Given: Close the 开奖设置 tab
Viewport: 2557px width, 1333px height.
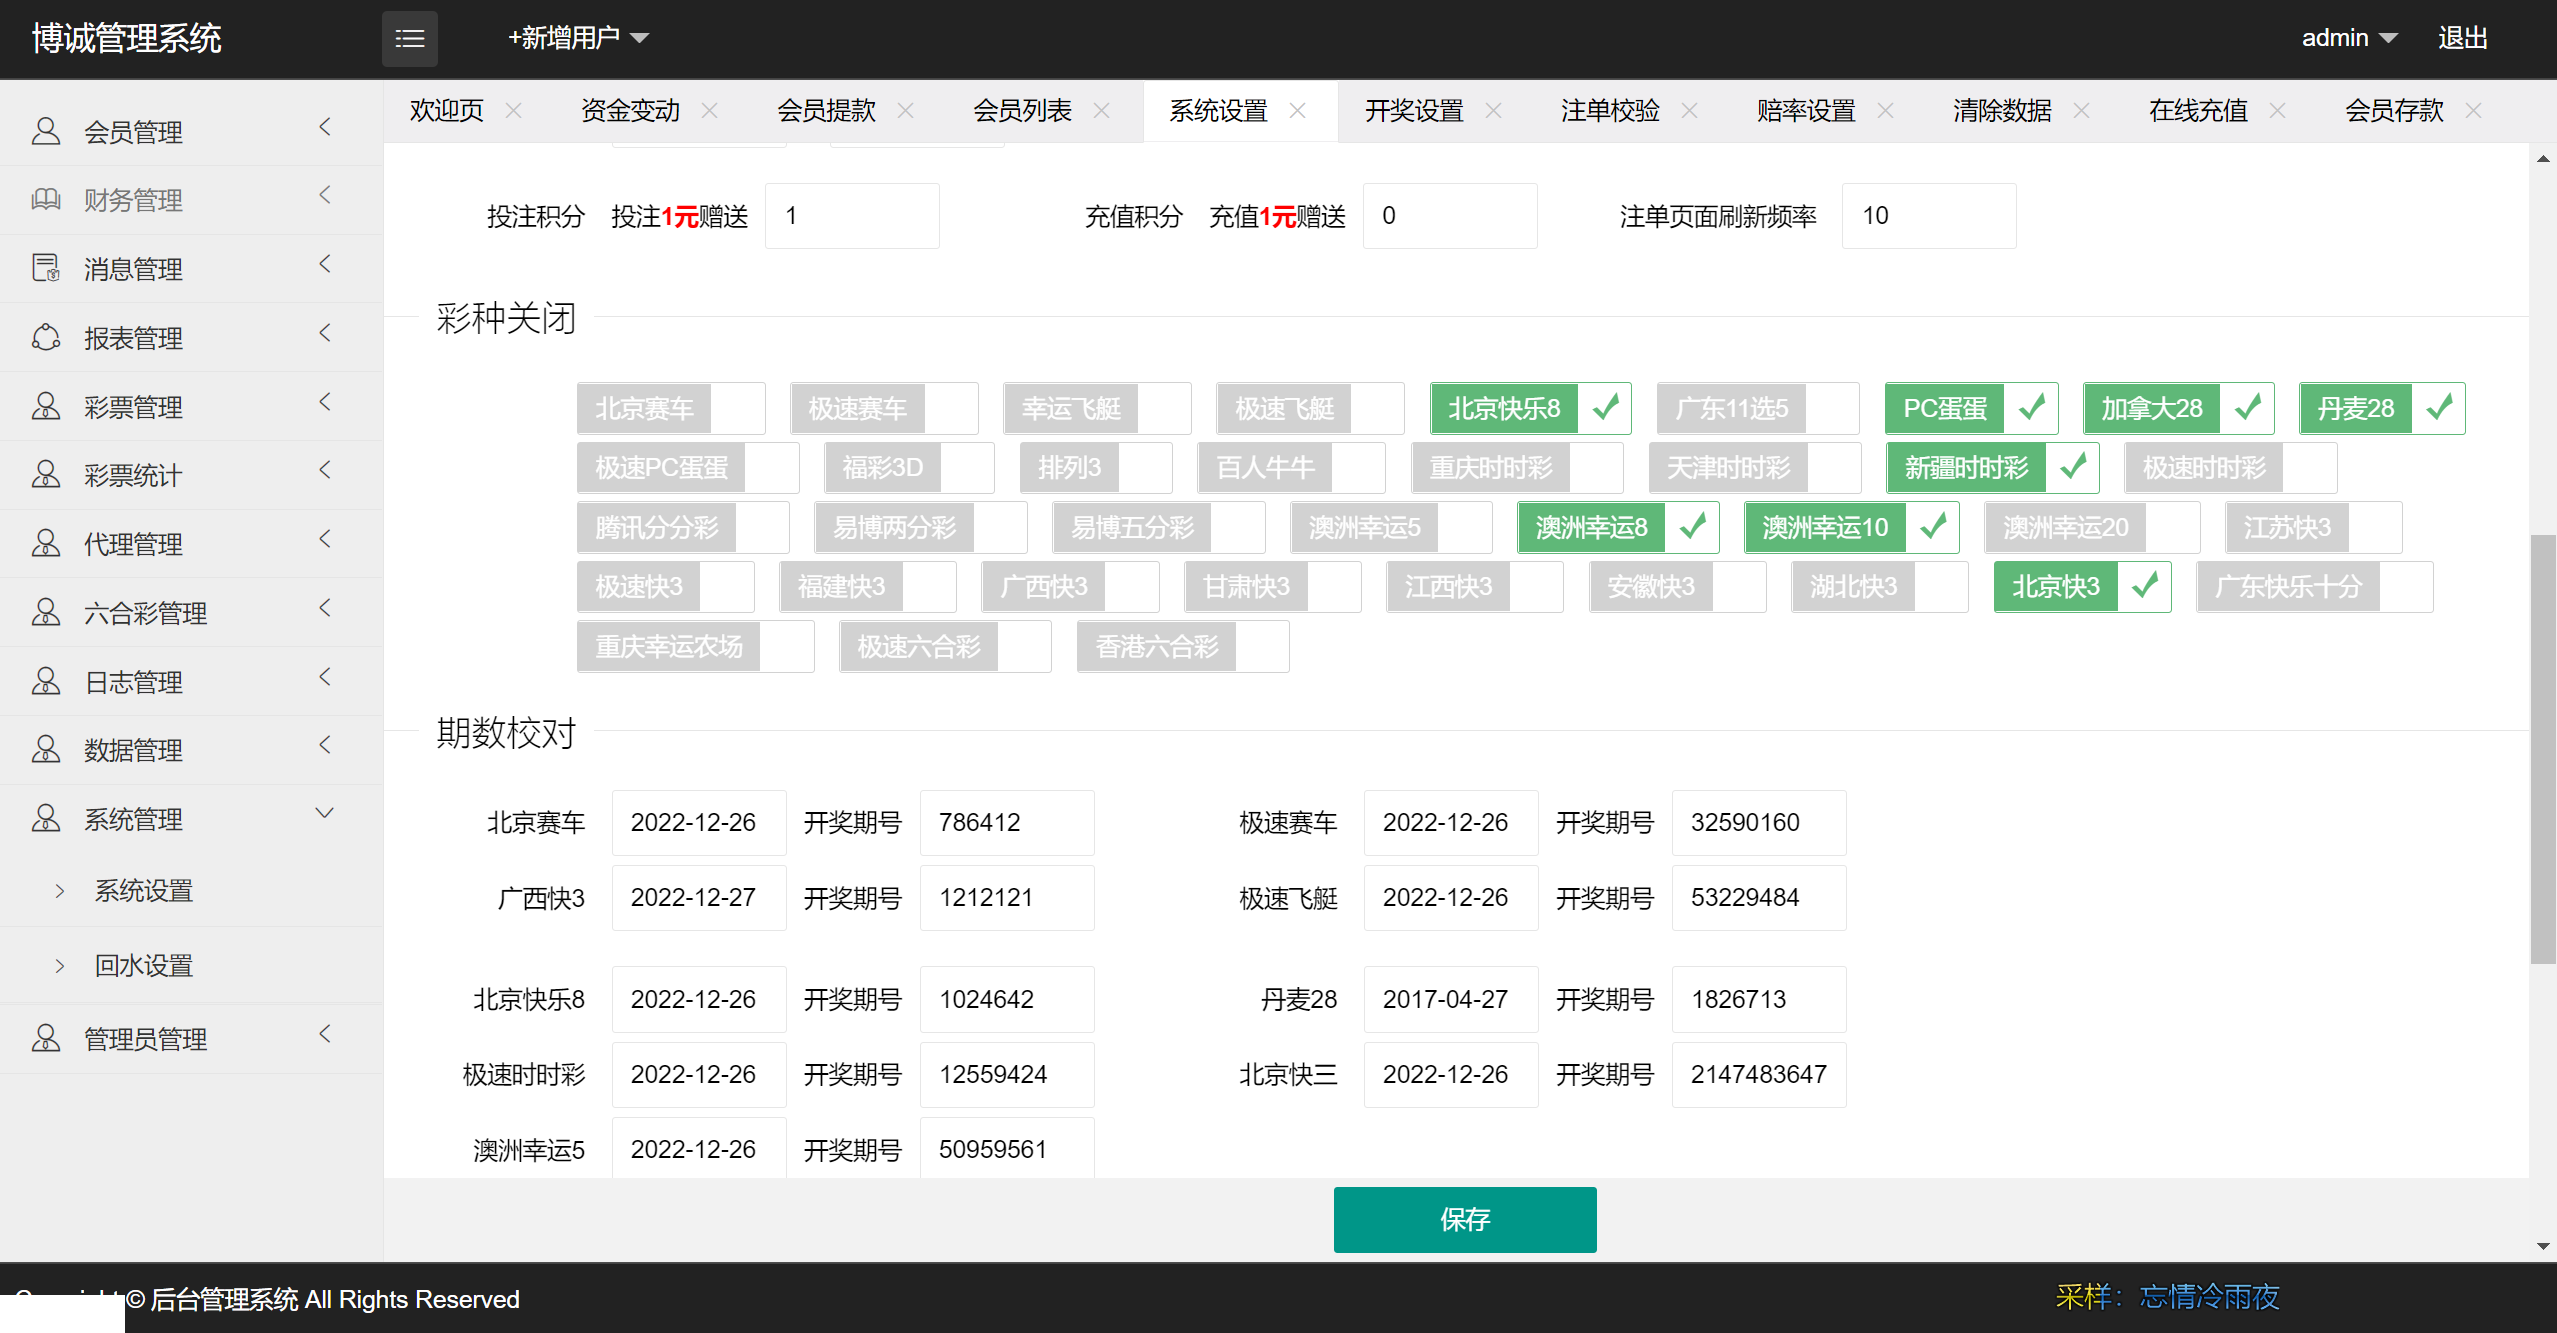Looking at the screenshot, I should 1493,110.
